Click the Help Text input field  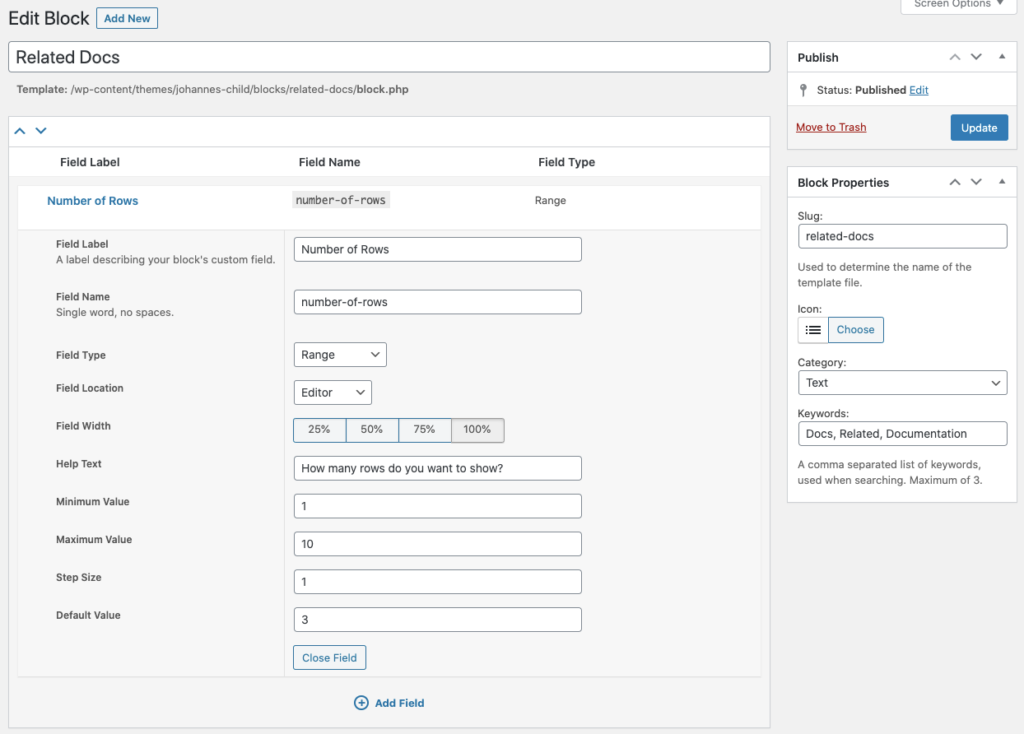click(438, 468)
